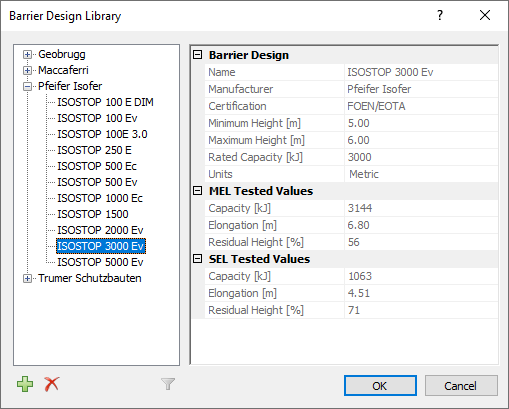Select the Maccaferri manufacturer label

[x=63, y=70]
